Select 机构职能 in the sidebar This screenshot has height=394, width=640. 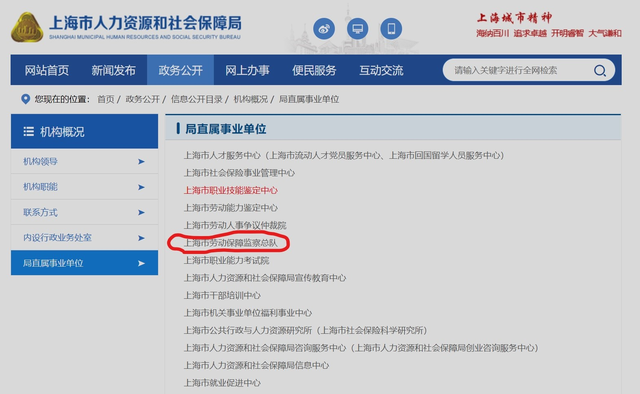click(84, 187)
